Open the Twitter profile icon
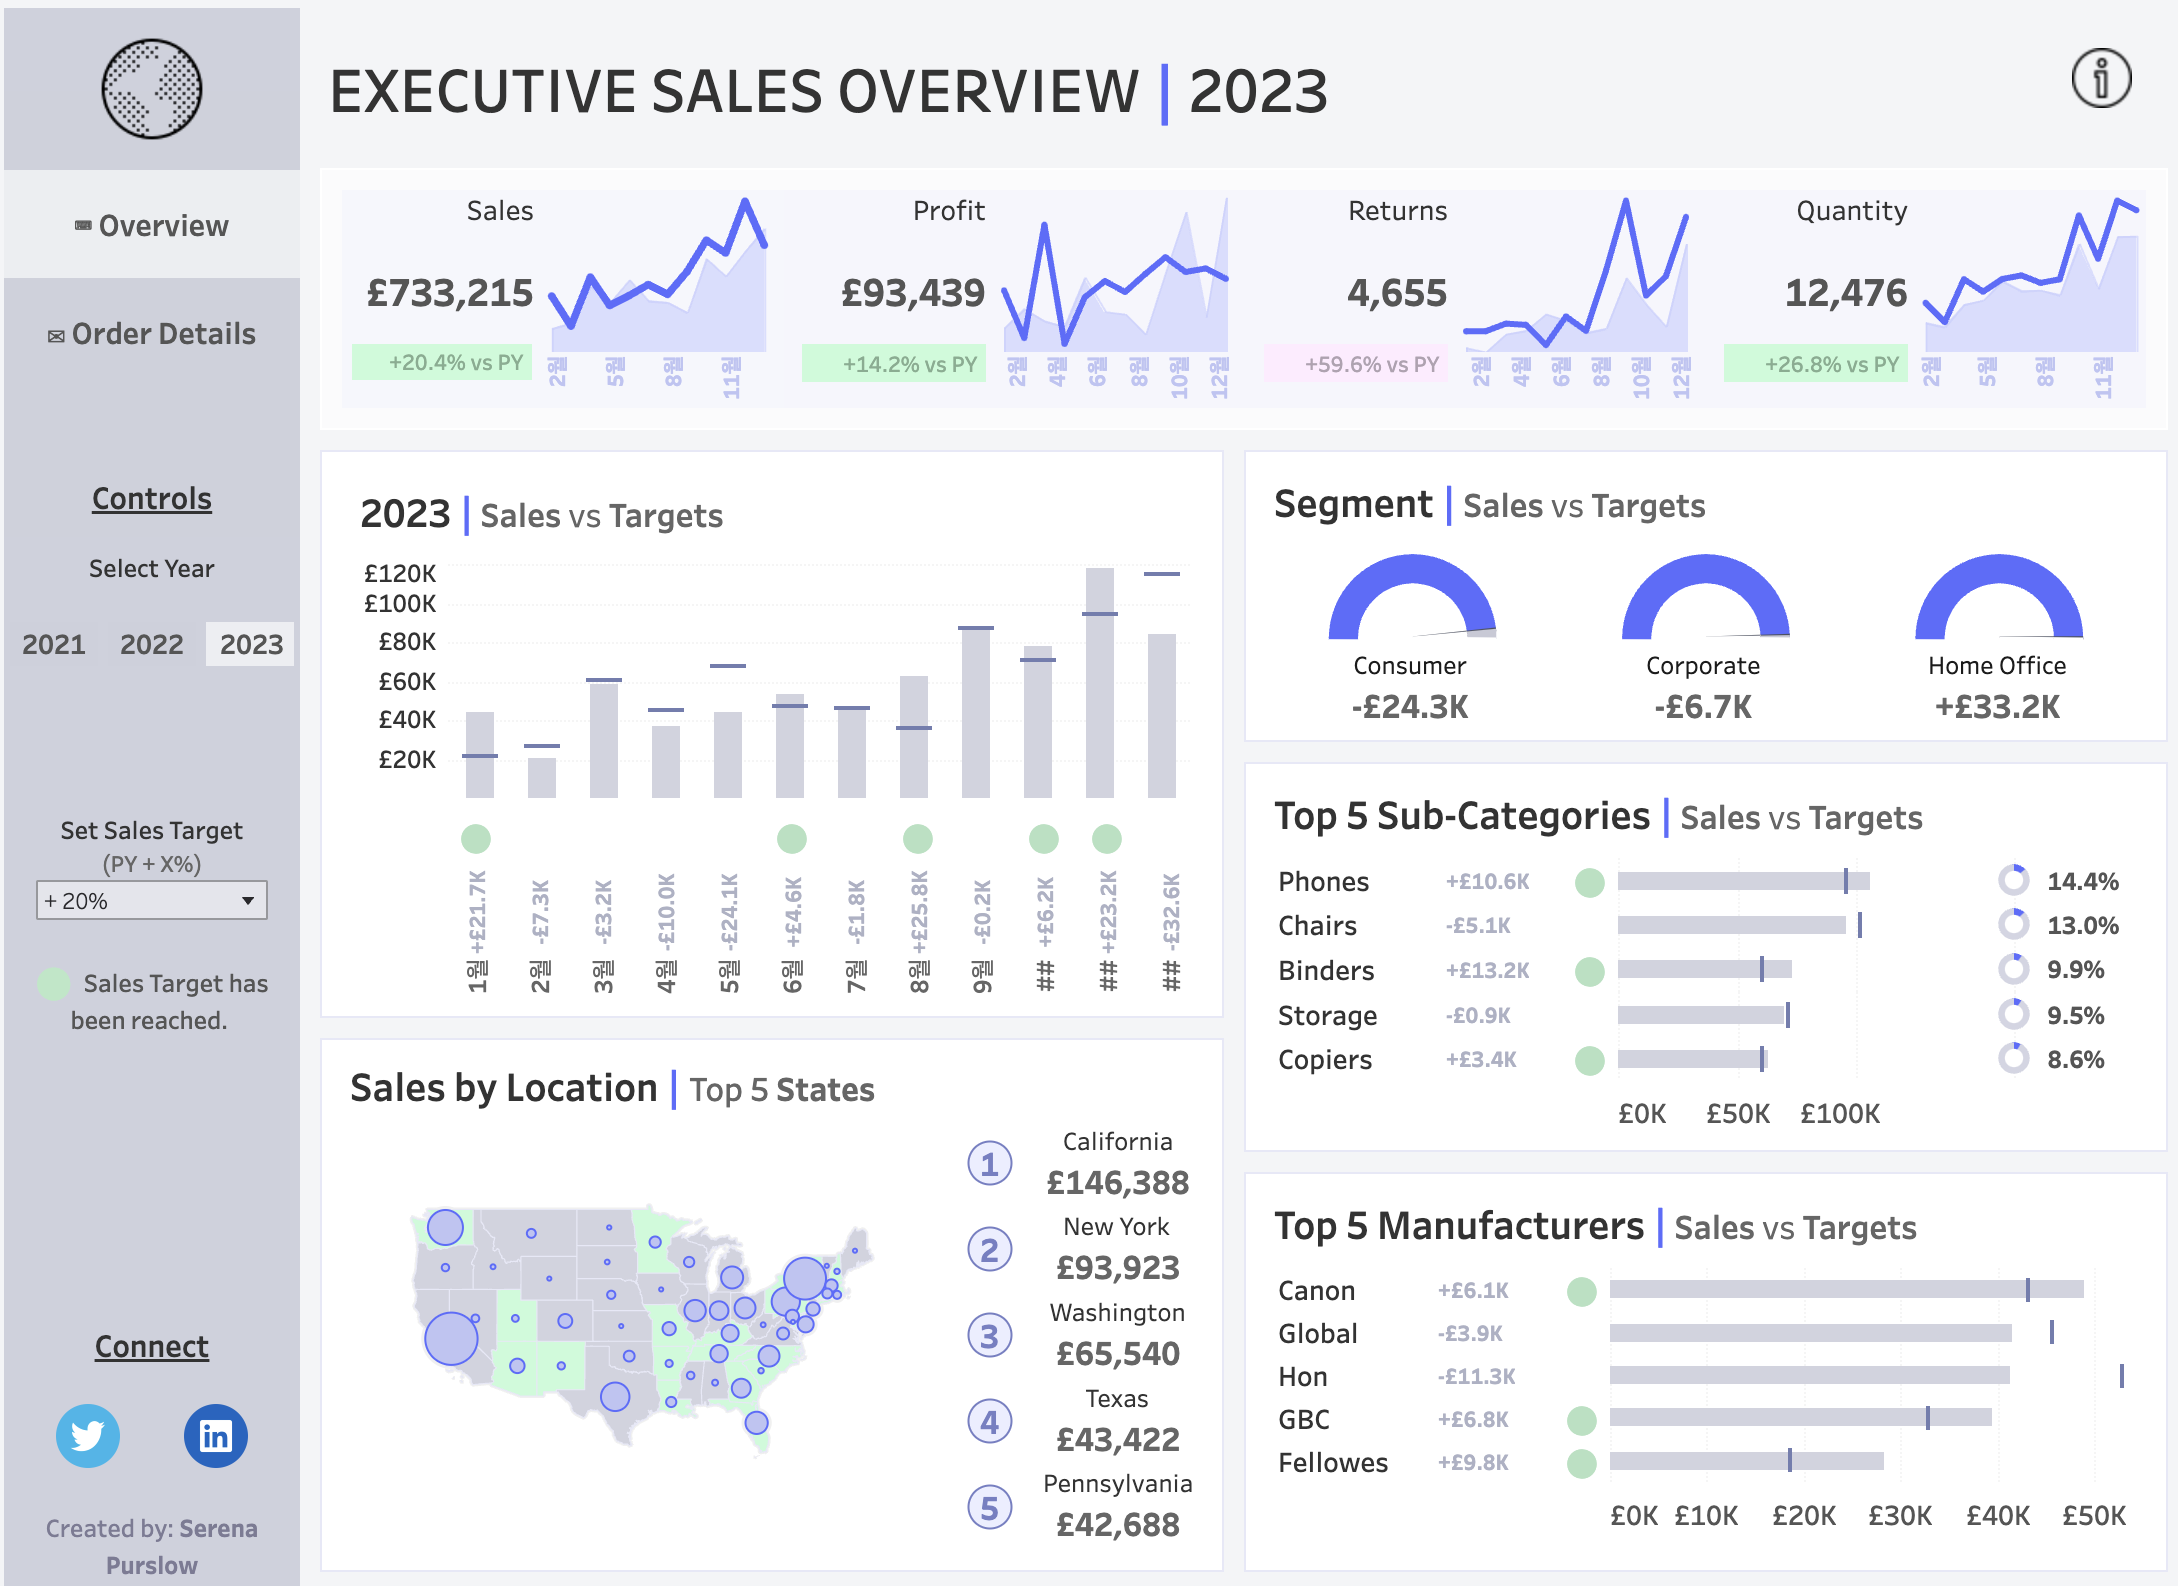This screenshot has width=2178, height=1586. (x=88, y=1436)
